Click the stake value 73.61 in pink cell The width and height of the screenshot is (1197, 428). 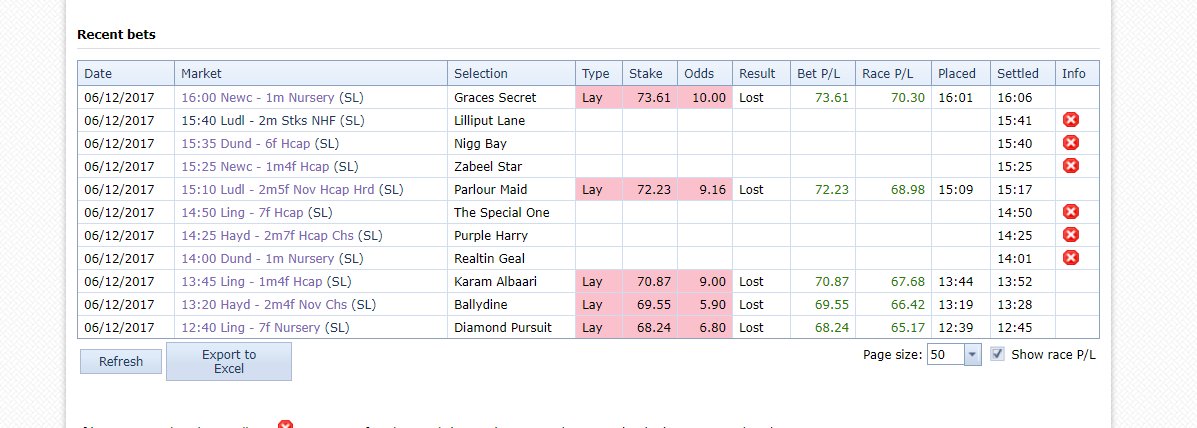[x=654, y=98]
